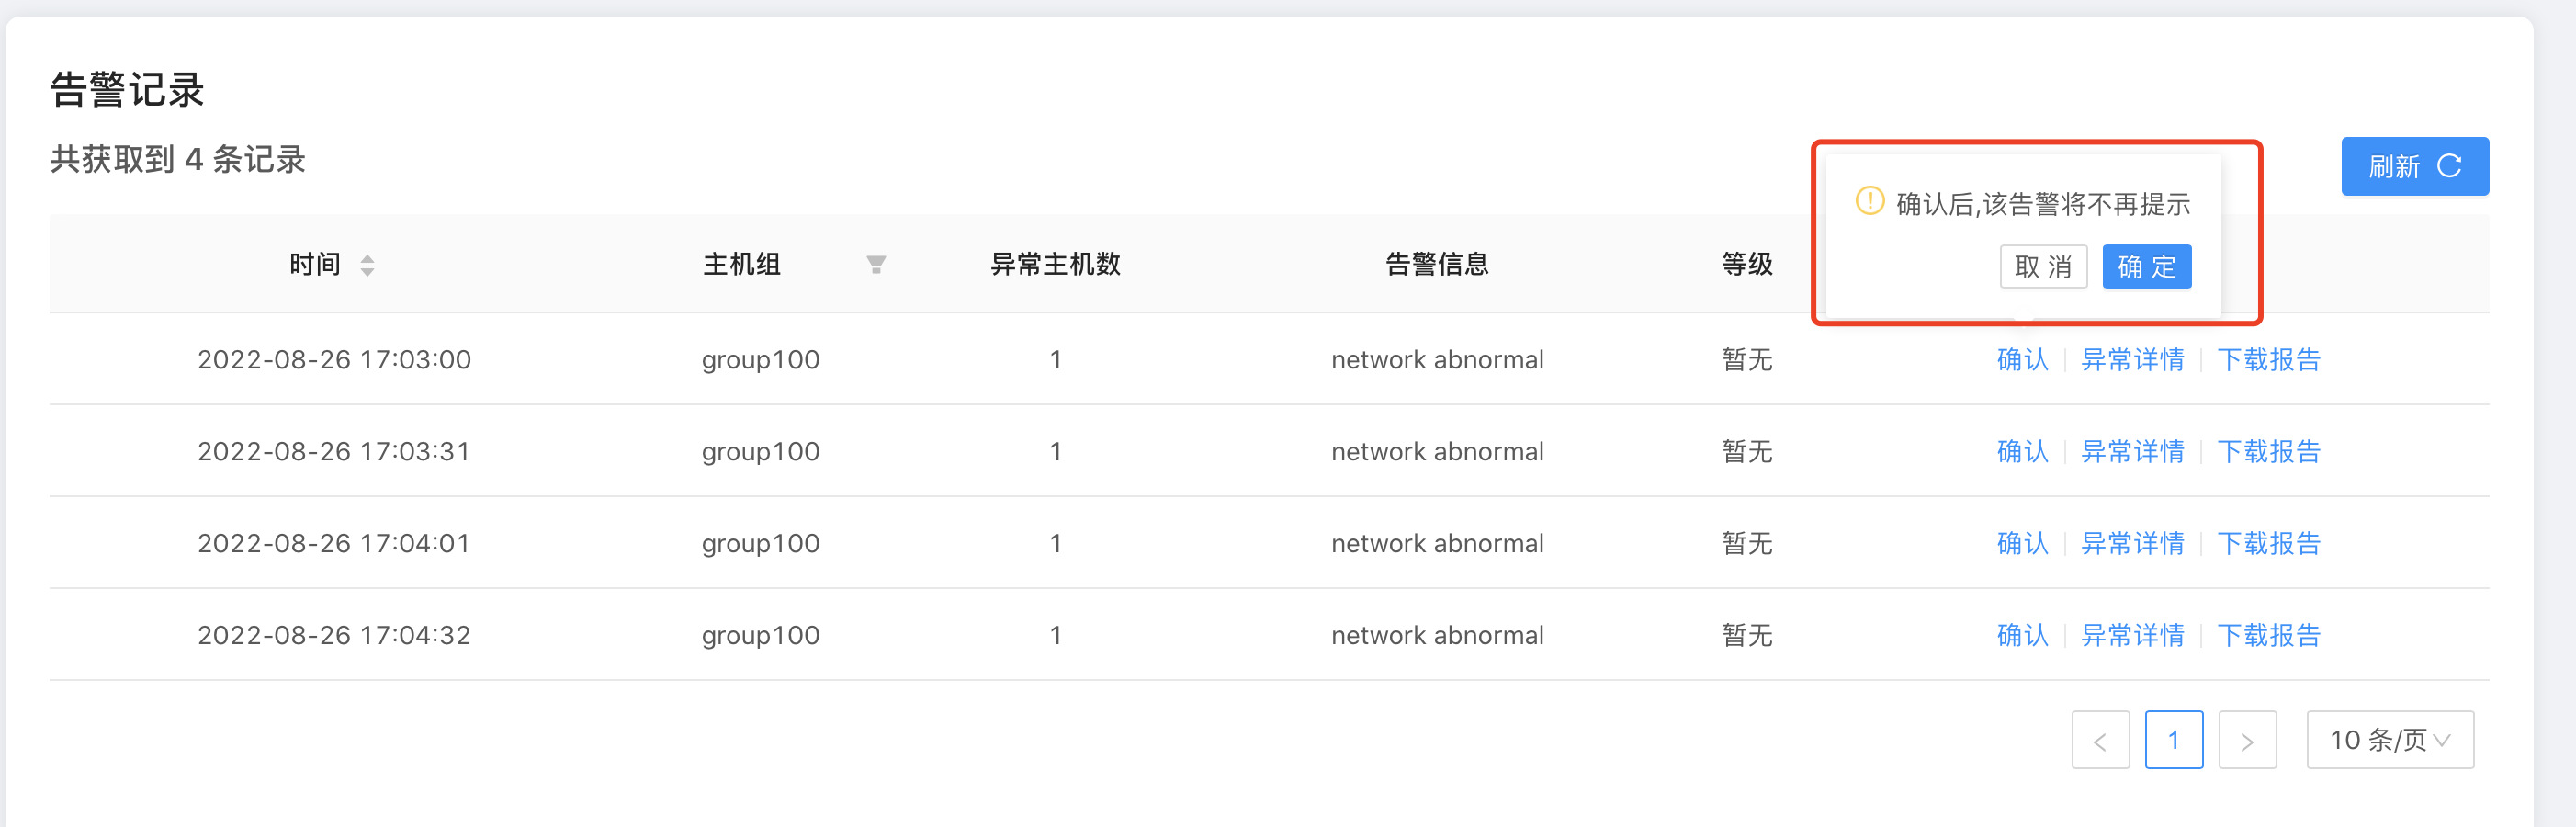
Task: Download report for the 17:04:32 alert
Action: click(2270, 634)
